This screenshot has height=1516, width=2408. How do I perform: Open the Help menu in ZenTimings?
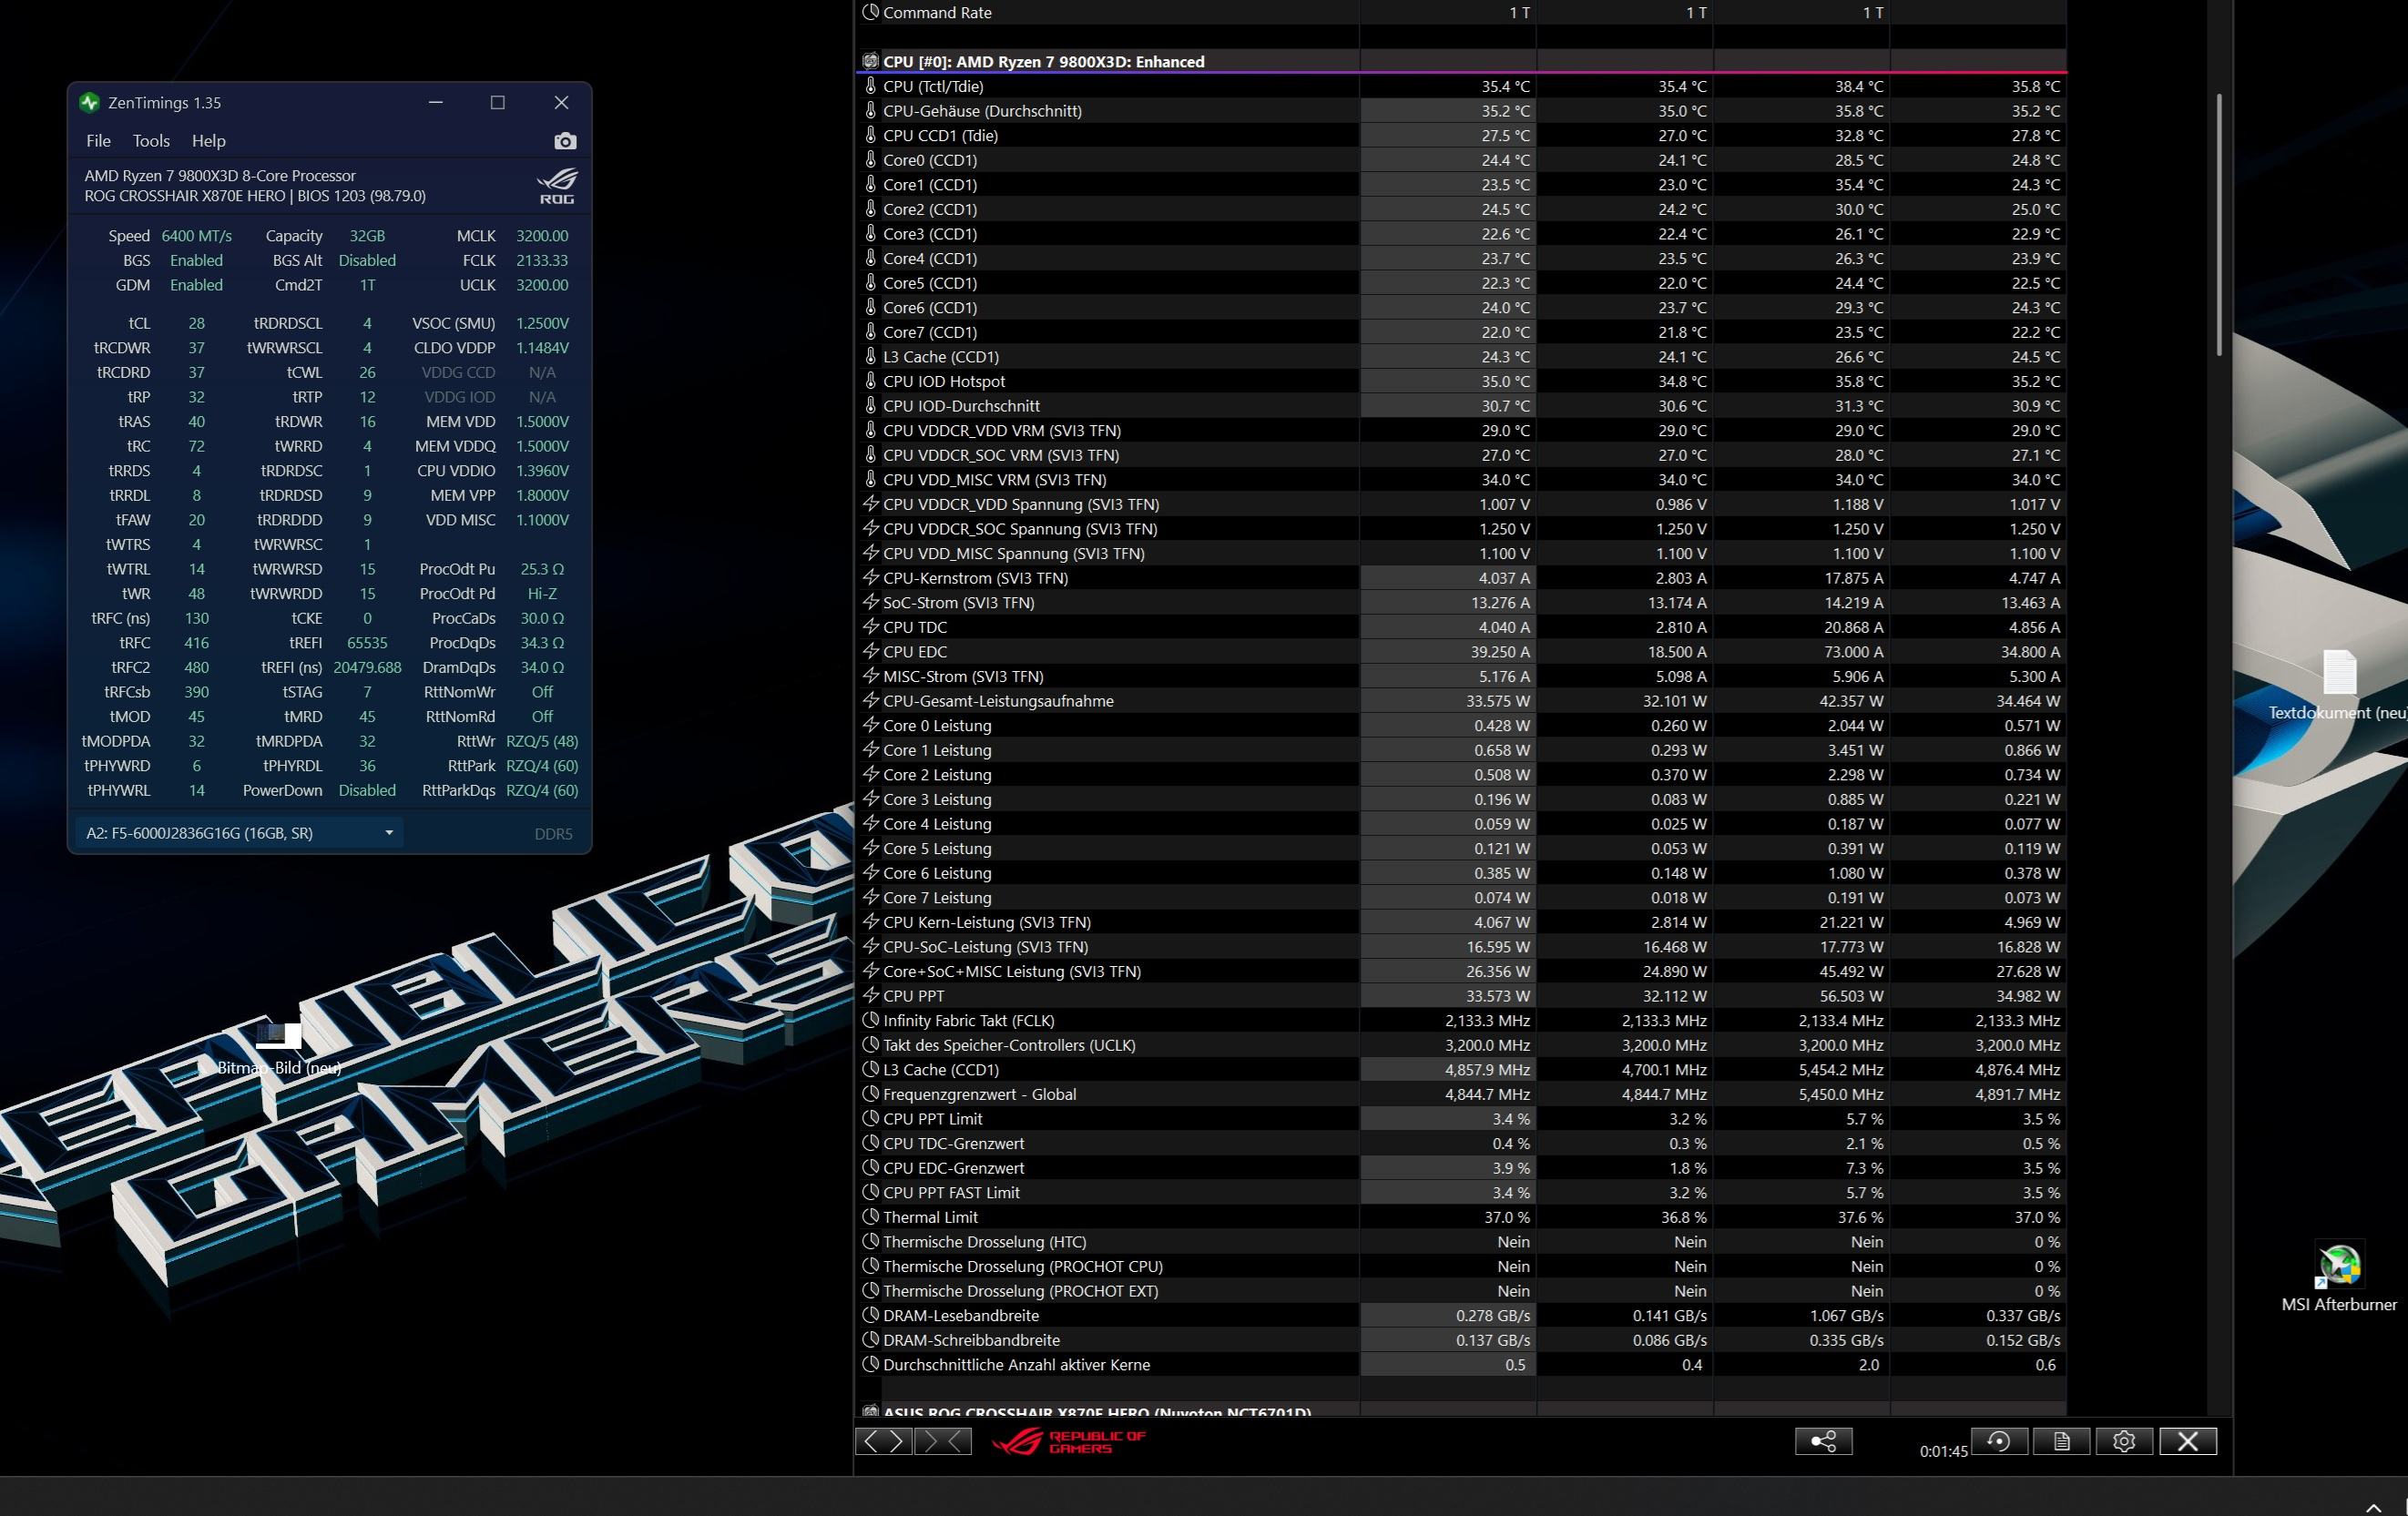coord(208,141)
